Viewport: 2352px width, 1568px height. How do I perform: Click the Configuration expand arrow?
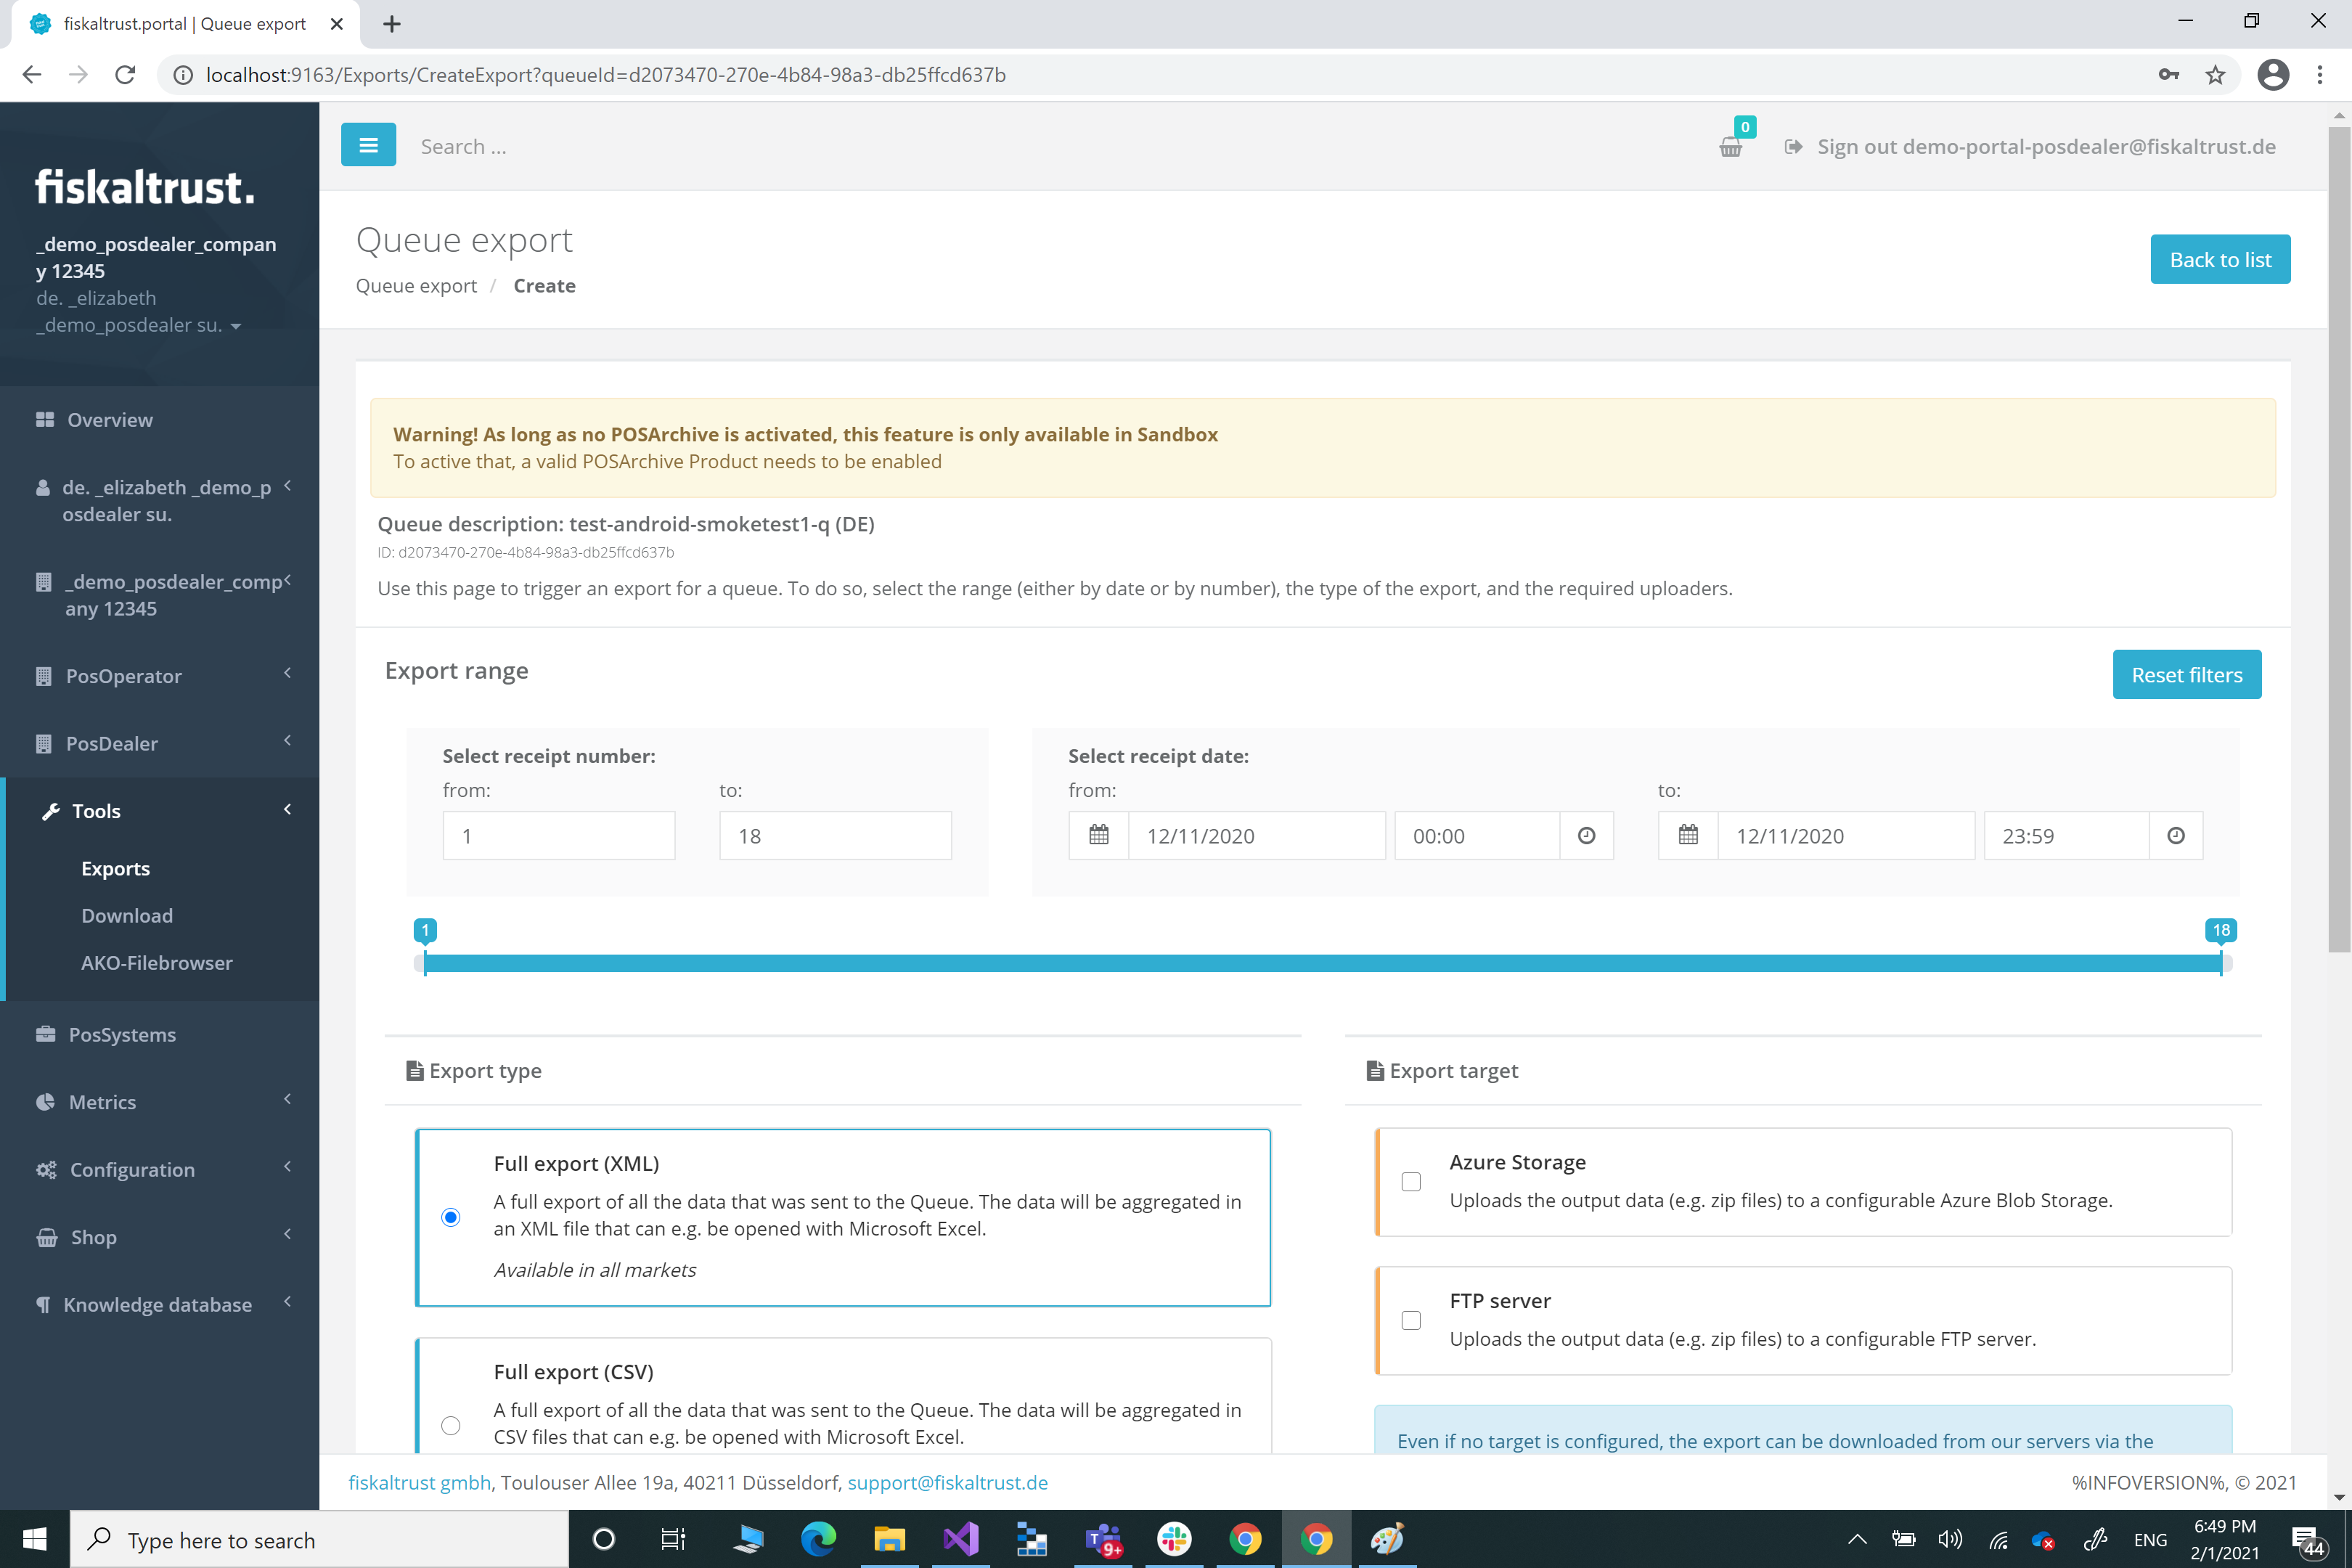[285, 1169]
